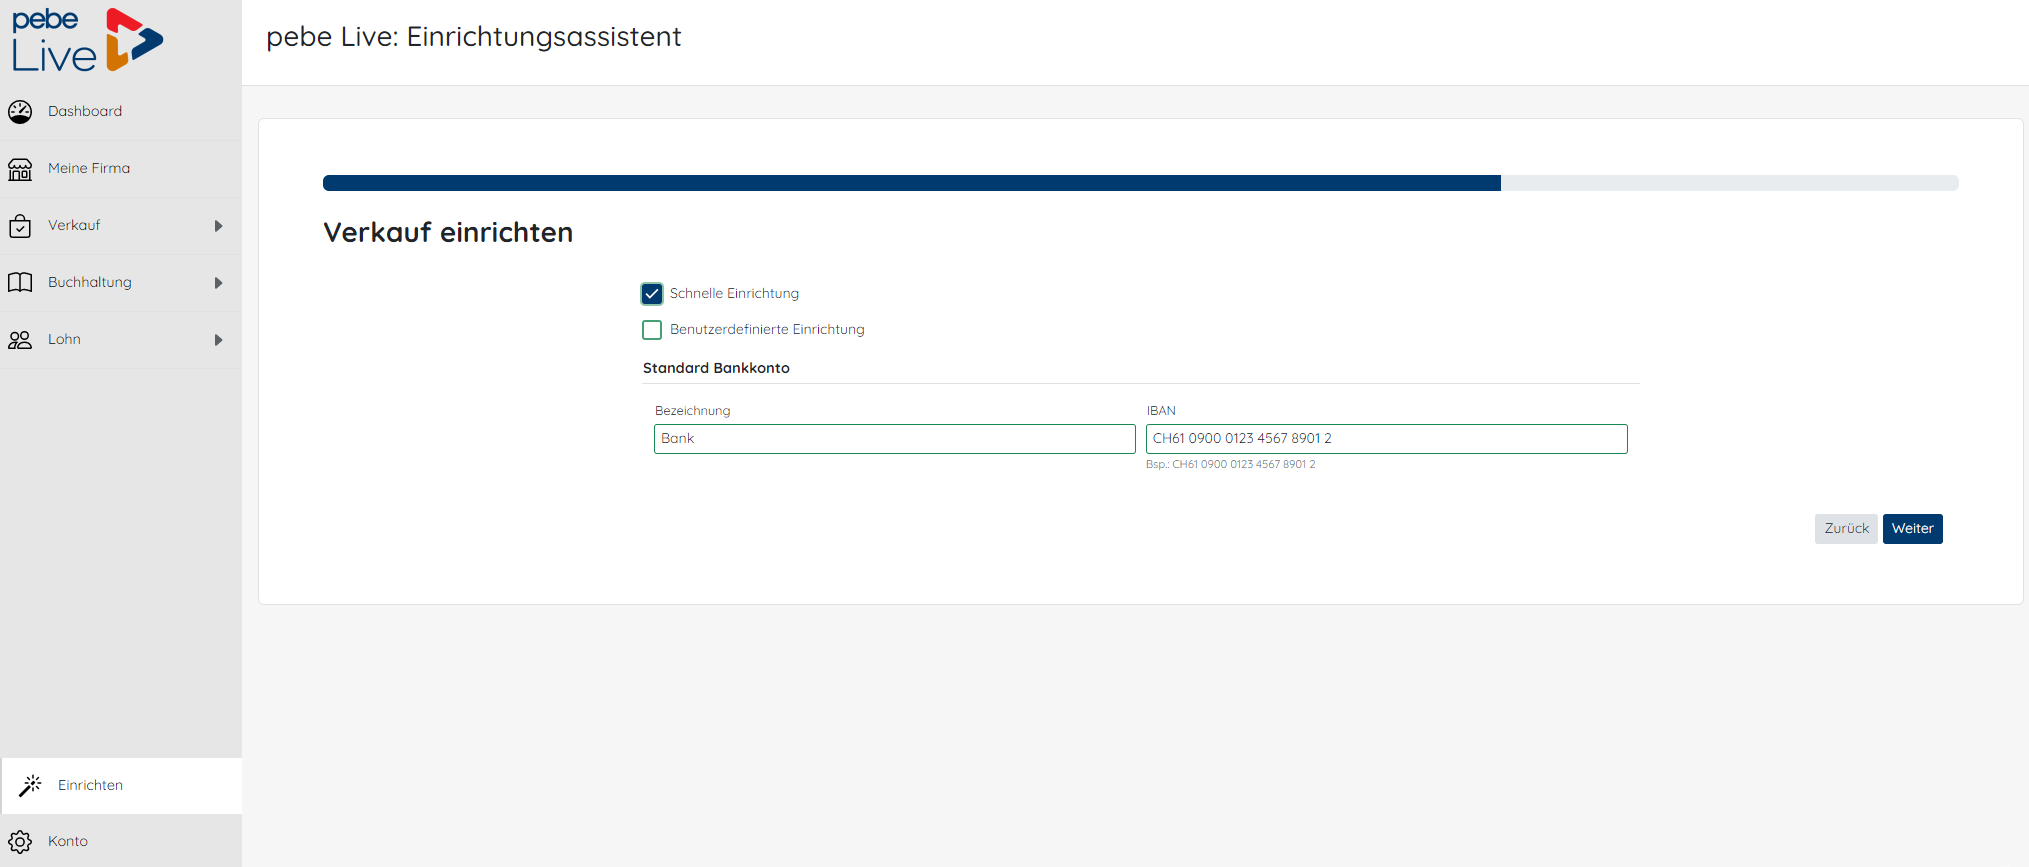Click the Dashboard gauge icon
Viewport: 2029px width, 867px height.
(x=20, y=112)
